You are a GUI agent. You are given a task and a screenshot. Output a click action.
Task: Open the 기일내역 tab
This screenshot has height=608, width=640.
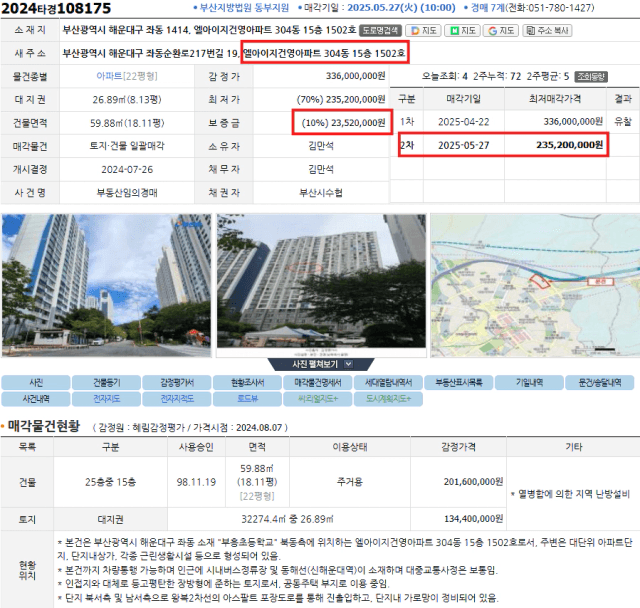[x=529, y=382]
